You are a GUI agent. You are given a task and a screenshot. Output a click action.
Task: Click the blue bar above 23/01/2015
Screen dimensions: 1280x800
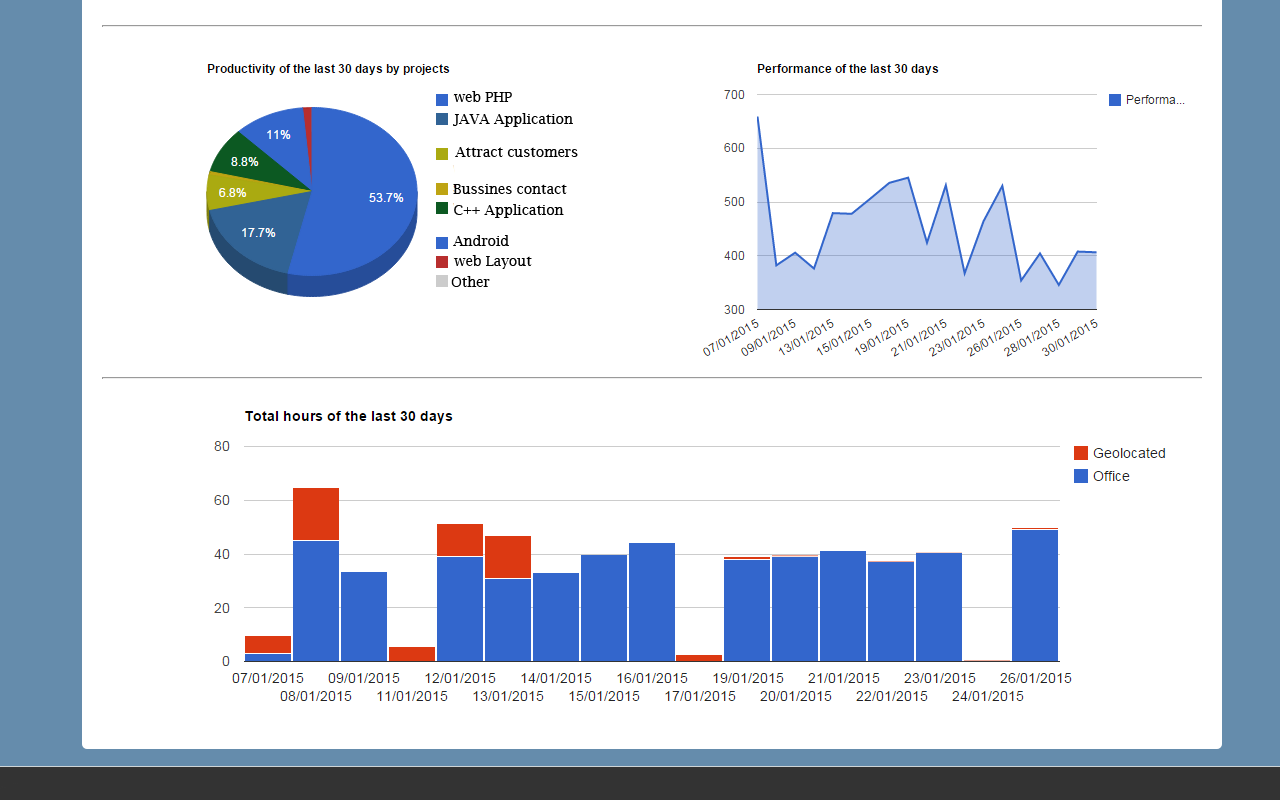(939, 607)
